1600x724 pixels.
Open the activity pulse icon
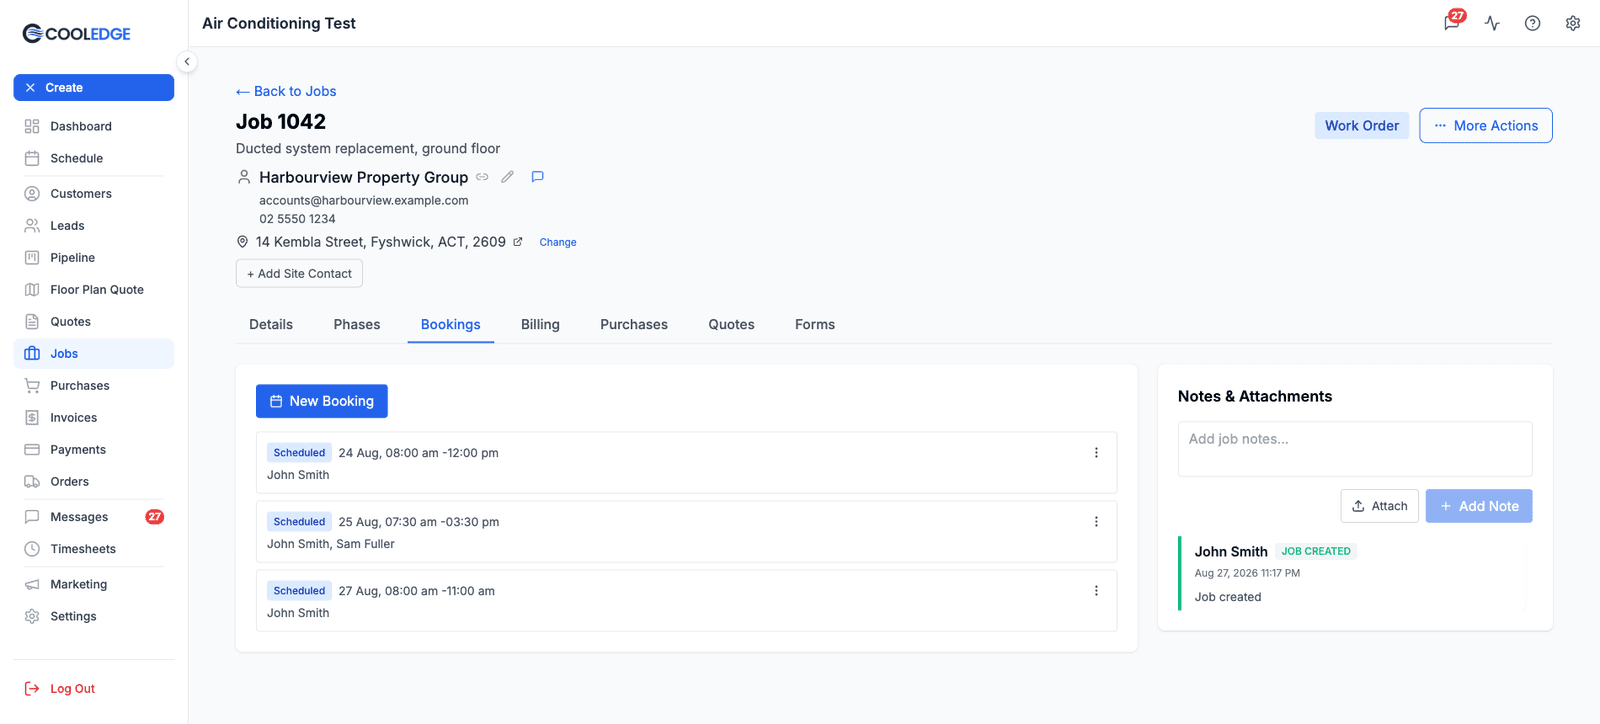click(x=1492, y=23)
